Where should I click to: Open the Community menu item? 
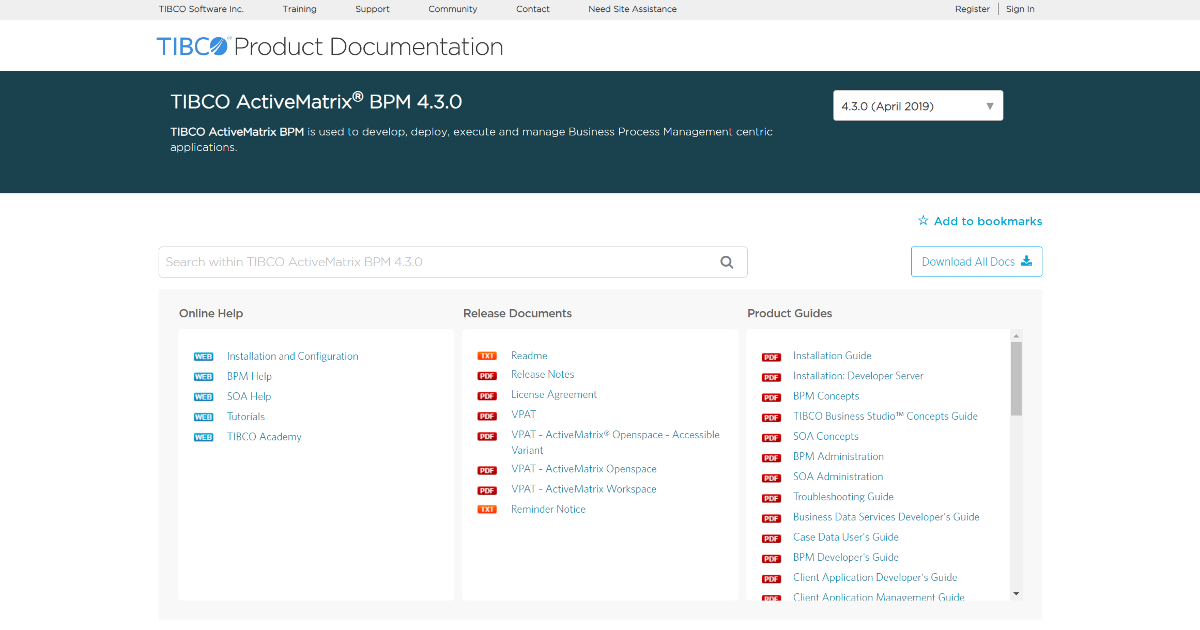click(452, 9)
